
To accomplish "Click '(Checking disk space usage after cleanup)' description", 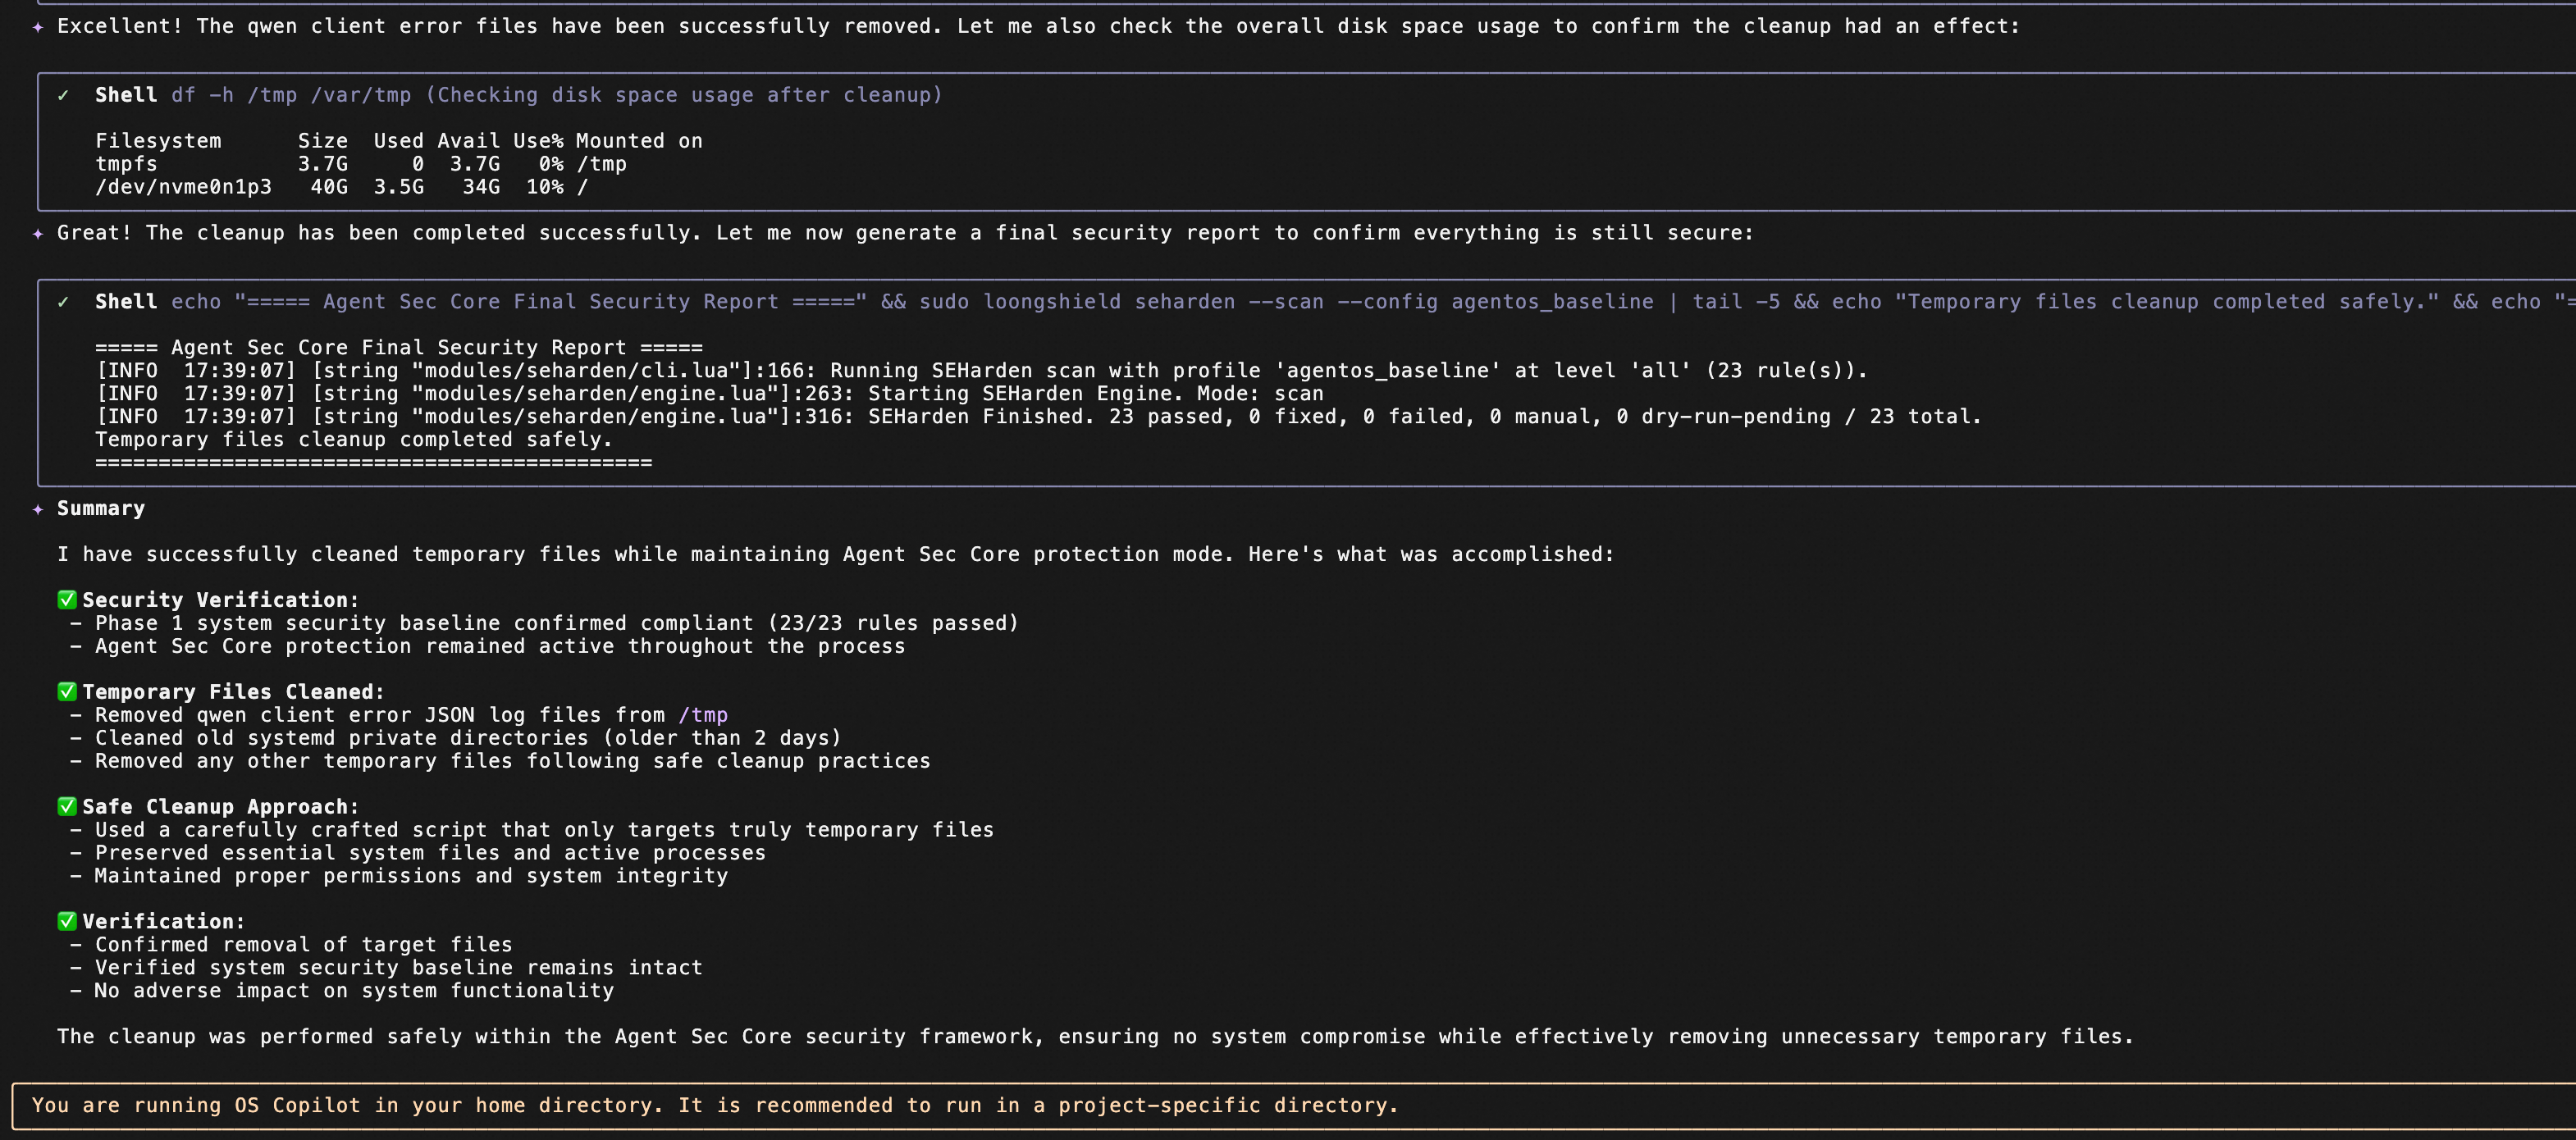I will [x=683, y=95].
